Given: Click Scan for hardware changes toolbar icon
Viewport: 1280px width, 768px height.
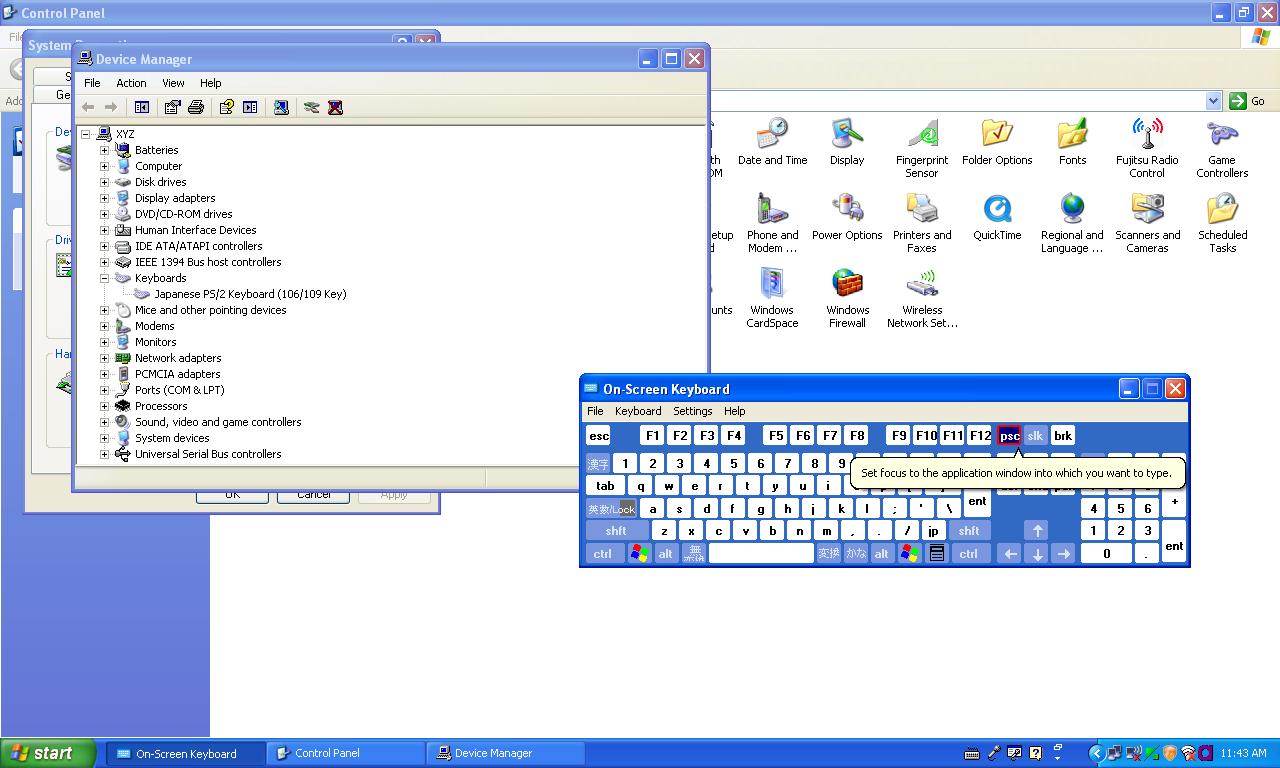Looking at the screenshot, I should (281, 107).
